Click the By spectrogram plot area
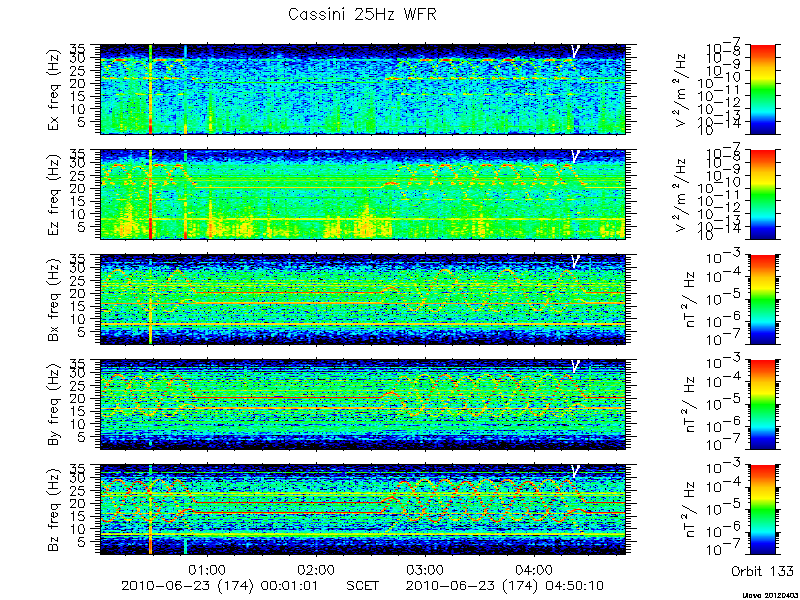This screenshot has height=600, width=800. [362, 405]
